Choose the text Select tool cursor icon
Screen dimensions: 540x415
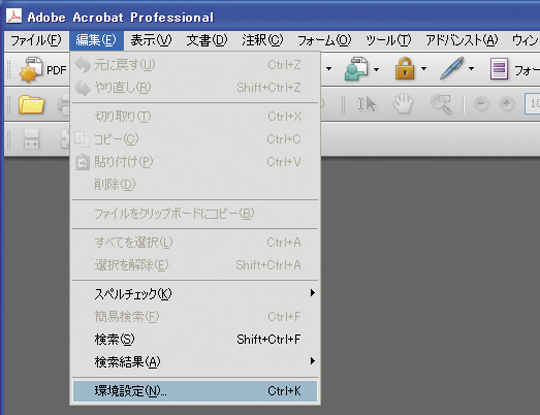click(366, 104)
